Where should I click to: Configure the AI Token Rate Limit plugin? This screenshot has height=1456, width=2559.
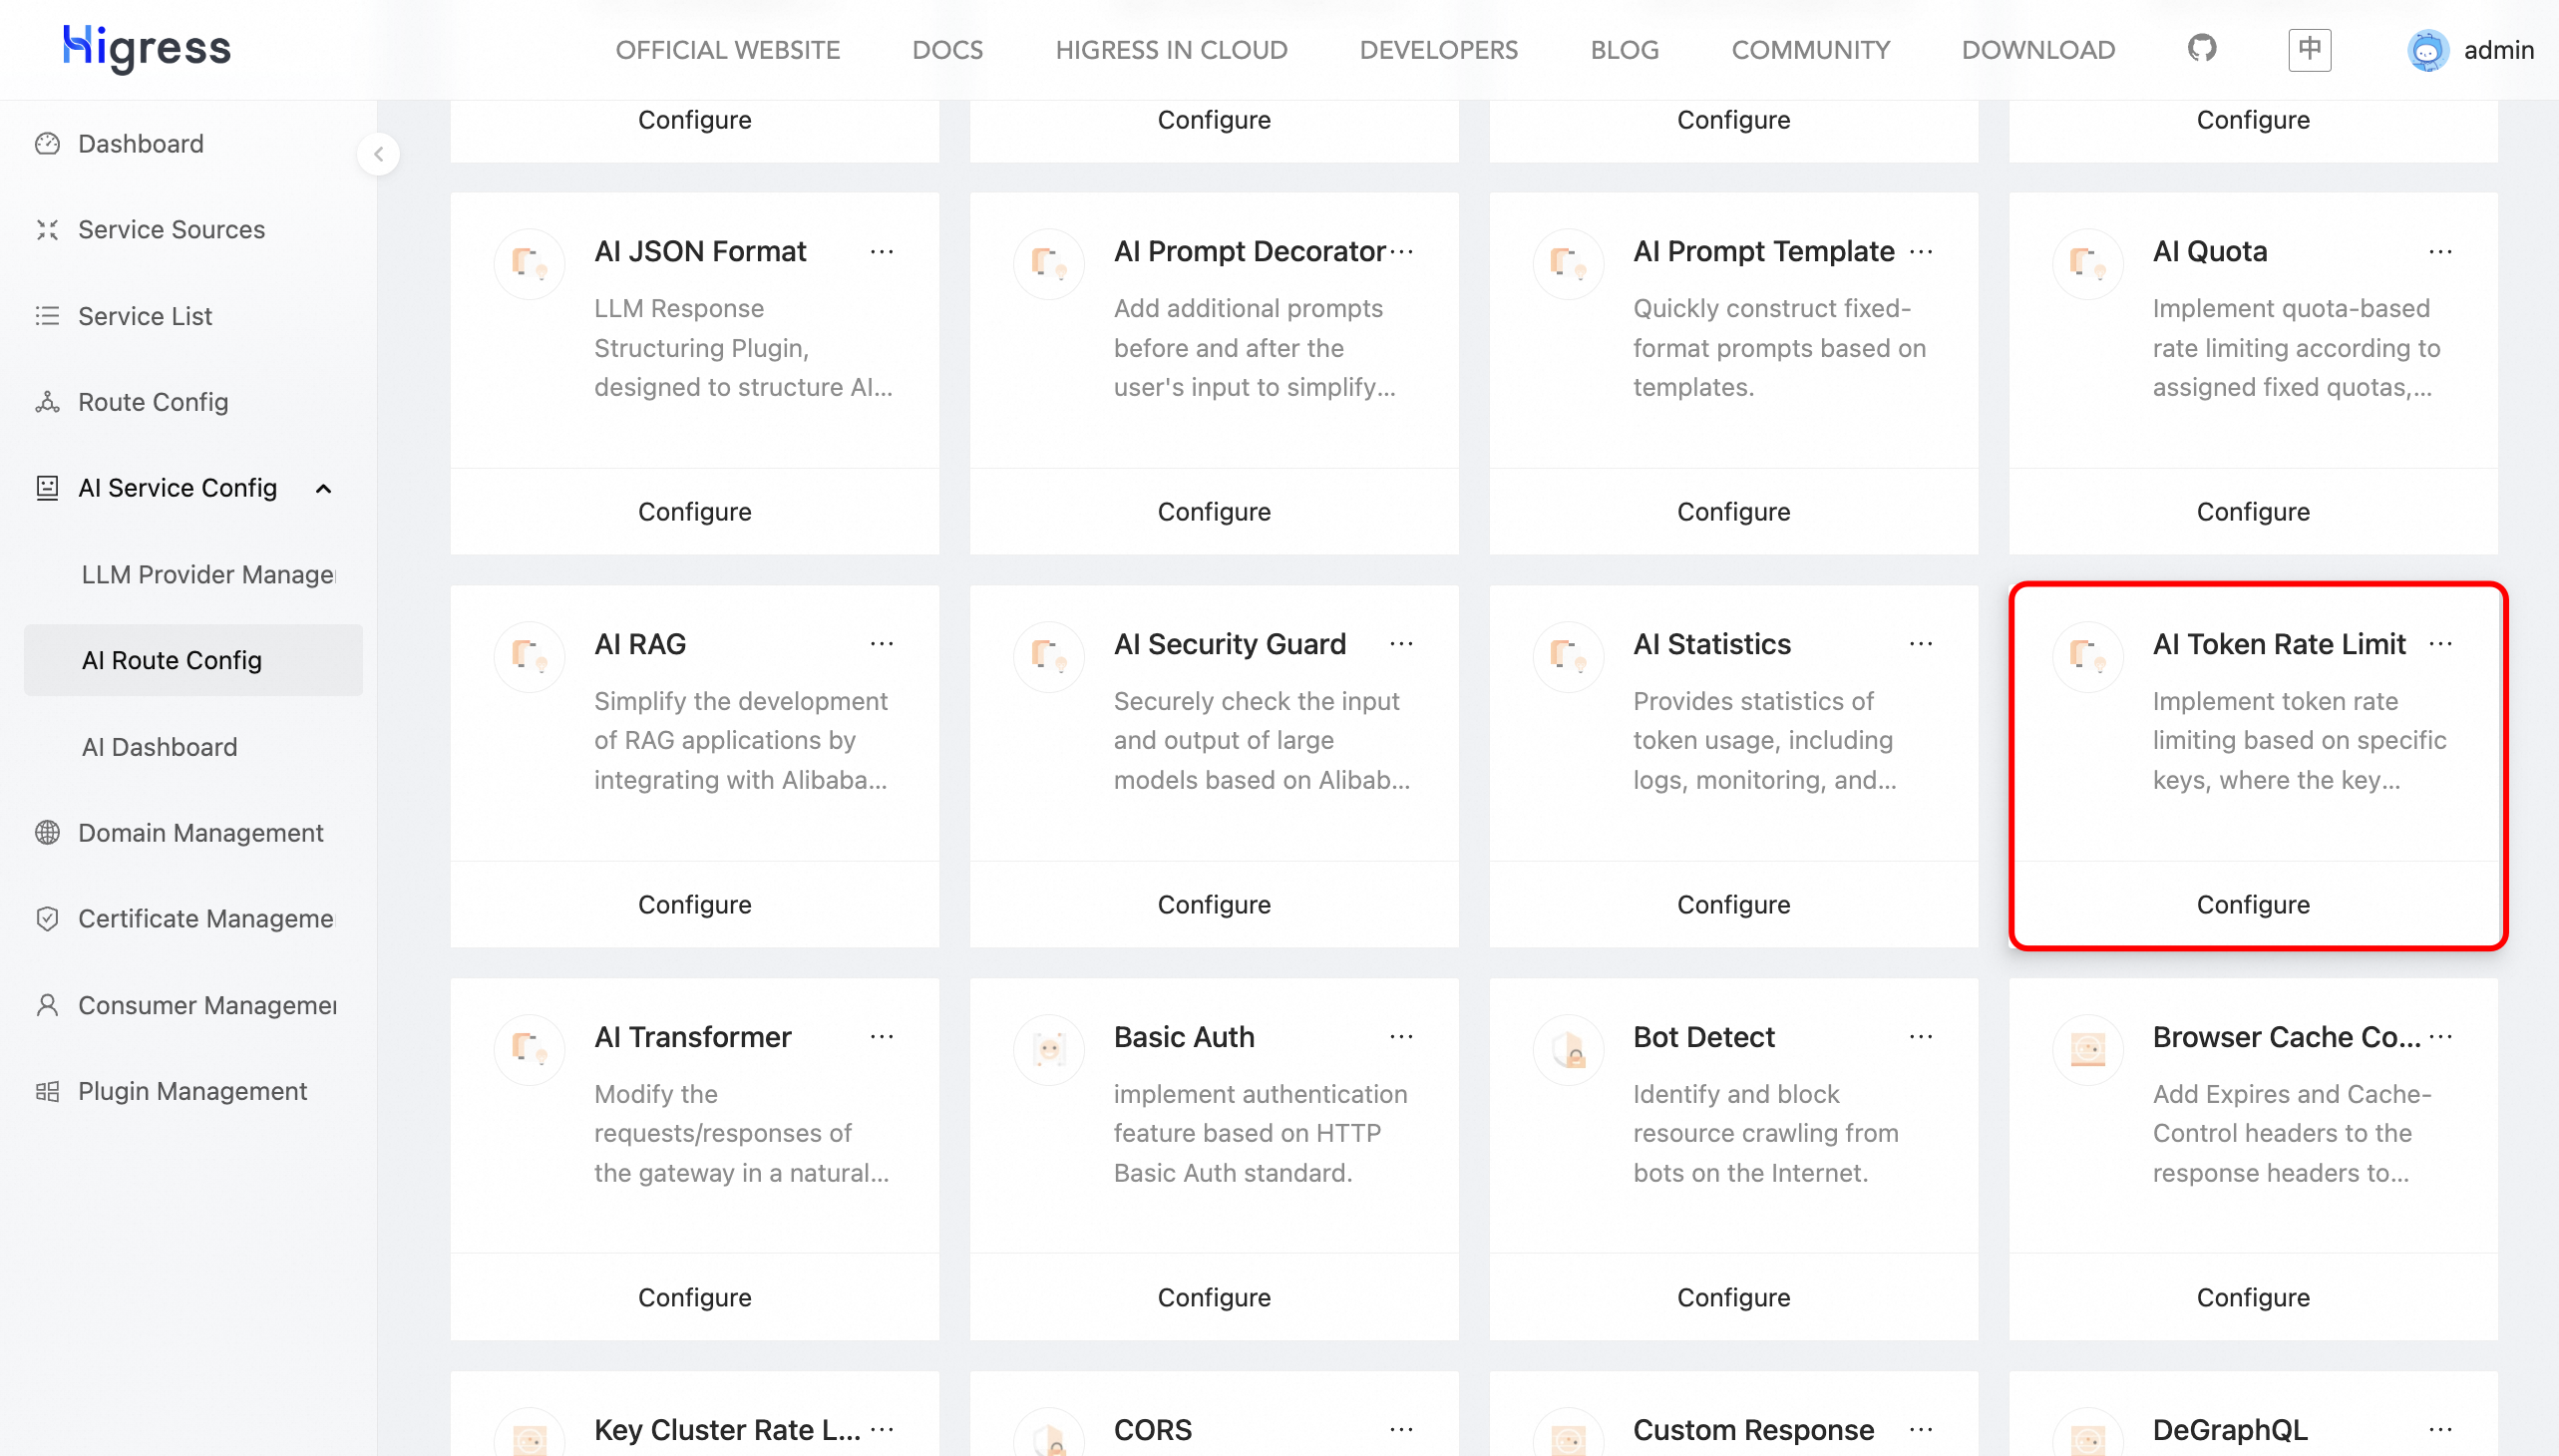pyautogui.click(x=2252, y=904)
